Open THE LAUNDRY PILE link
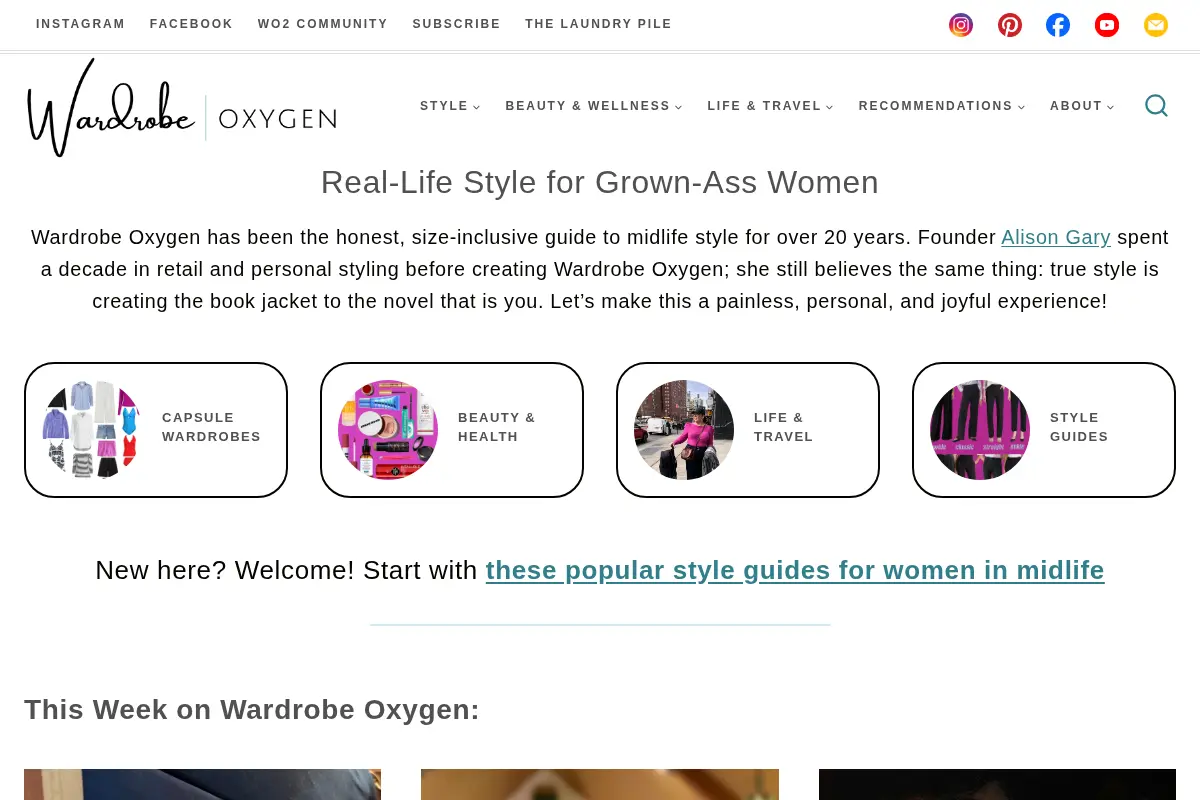1200x800 pixels. point(599,24)
